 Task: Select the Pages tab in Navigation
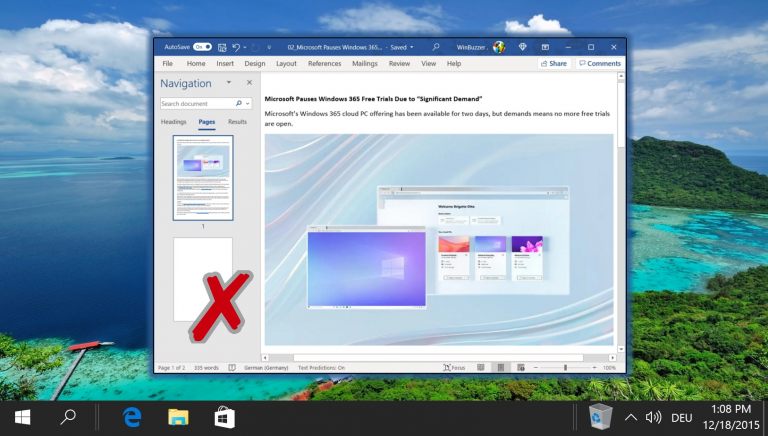pos(207,121)
